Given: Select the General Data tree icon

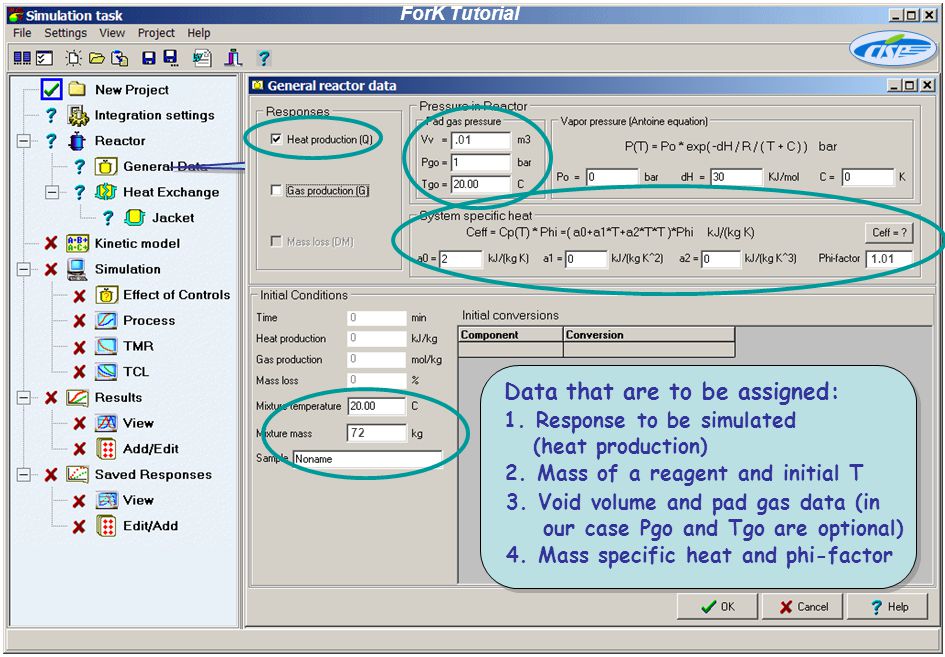Looking at the screenshot, I should 106,166.
